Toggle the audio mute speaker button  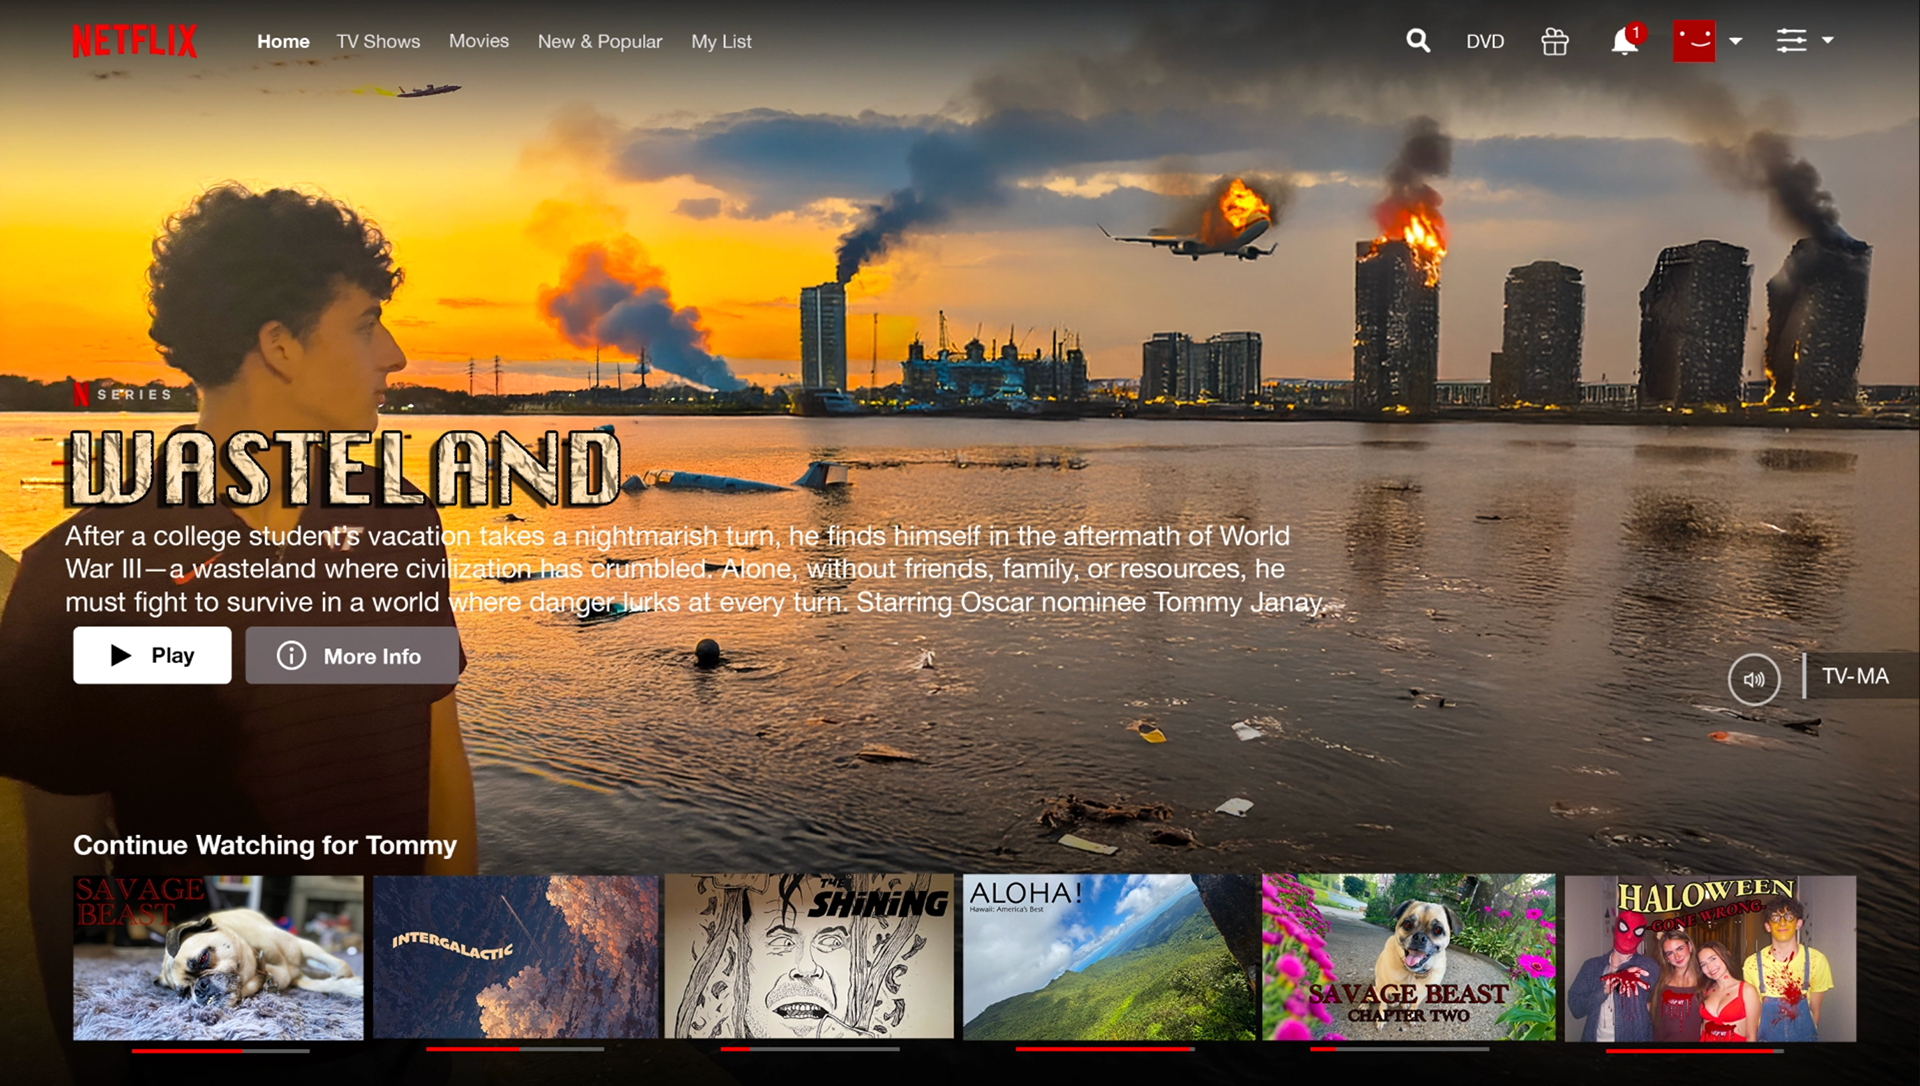pyautogui.click(x=1754, y=679)
